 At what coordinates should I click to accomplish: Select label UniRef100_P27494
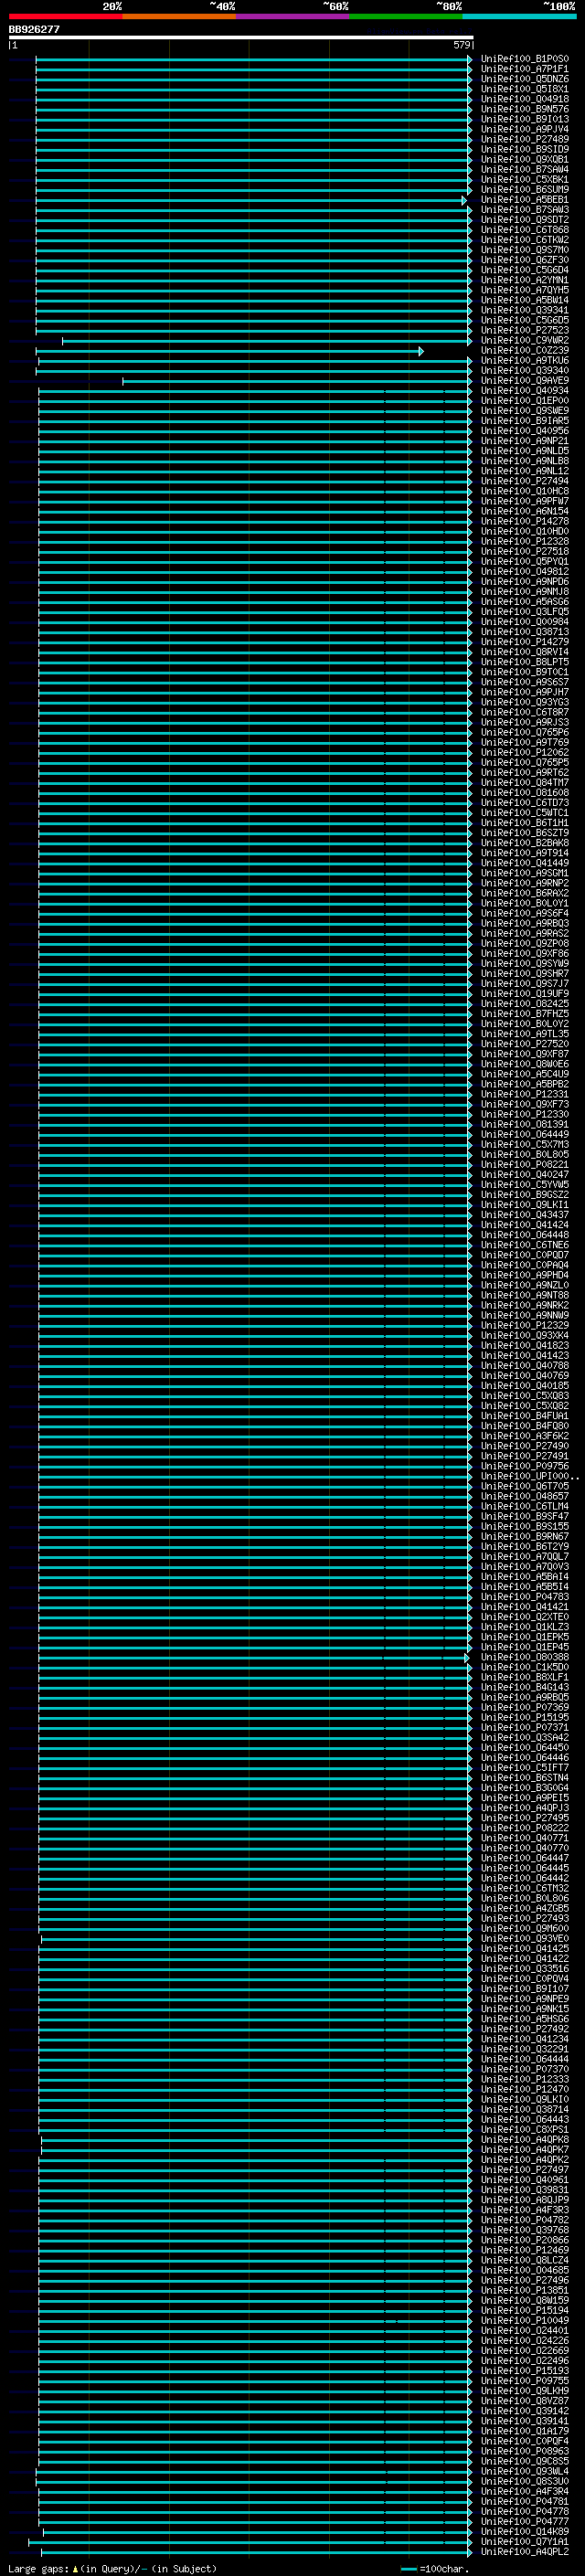(524, 481)
